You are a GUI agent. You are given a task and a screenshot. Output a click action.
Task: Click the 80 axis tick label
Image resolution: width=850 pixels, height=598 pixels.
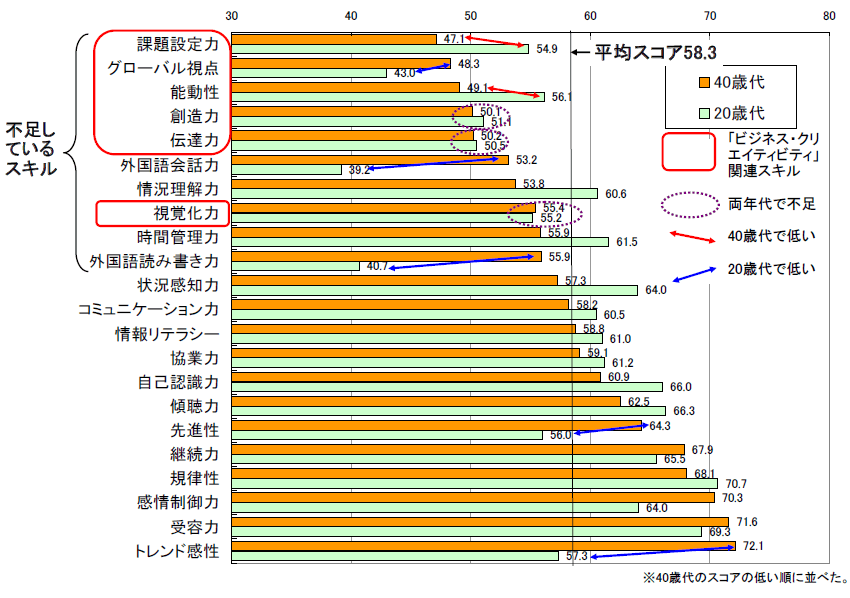pos(829,15)
